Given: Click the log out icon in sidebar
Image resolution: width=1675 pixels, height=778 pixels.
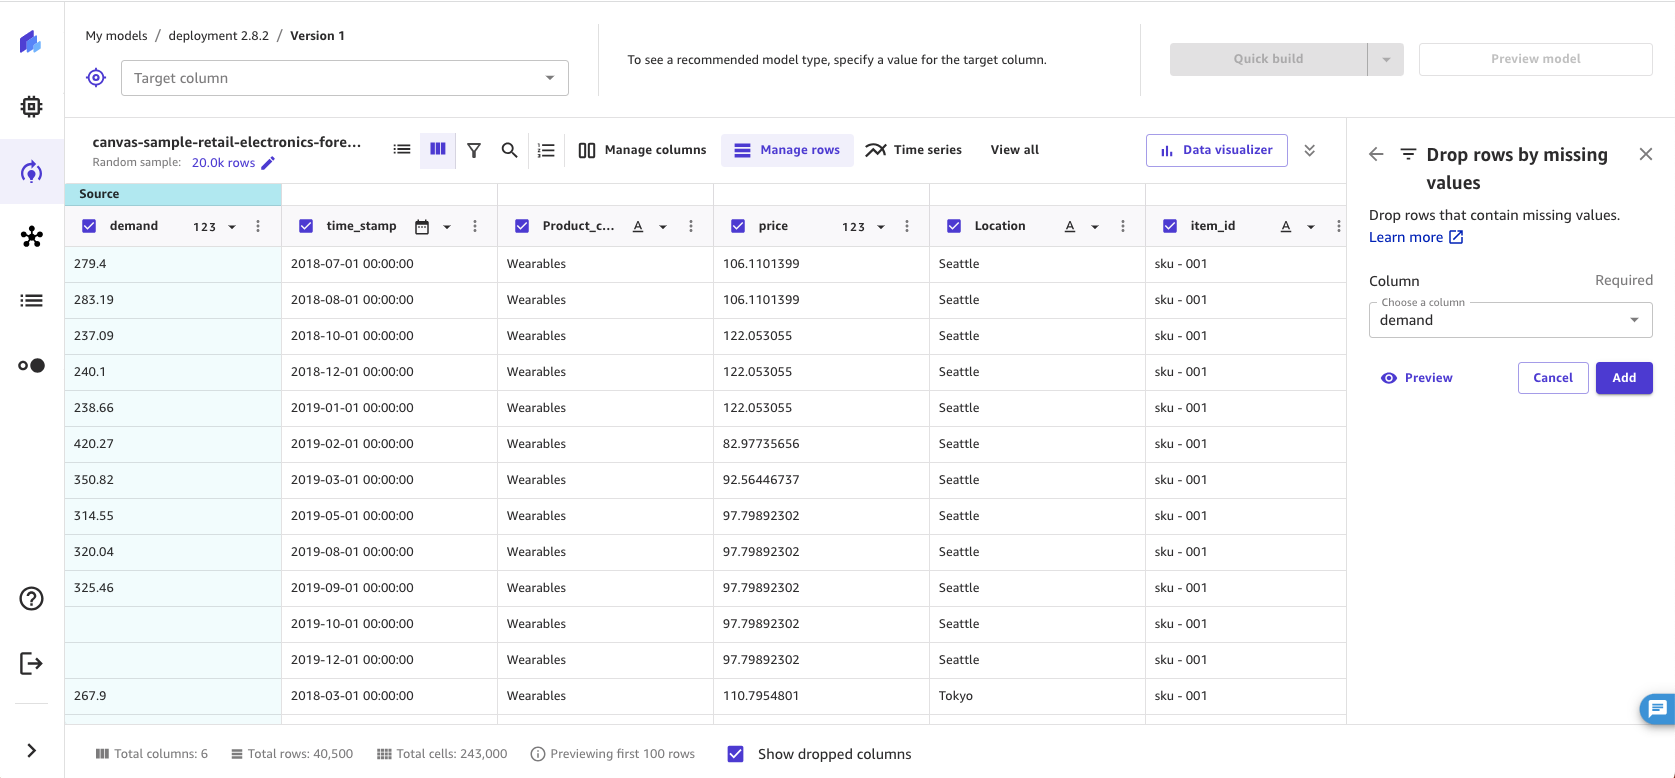Looking at the screenshot, I should click(x=32, y=663).
